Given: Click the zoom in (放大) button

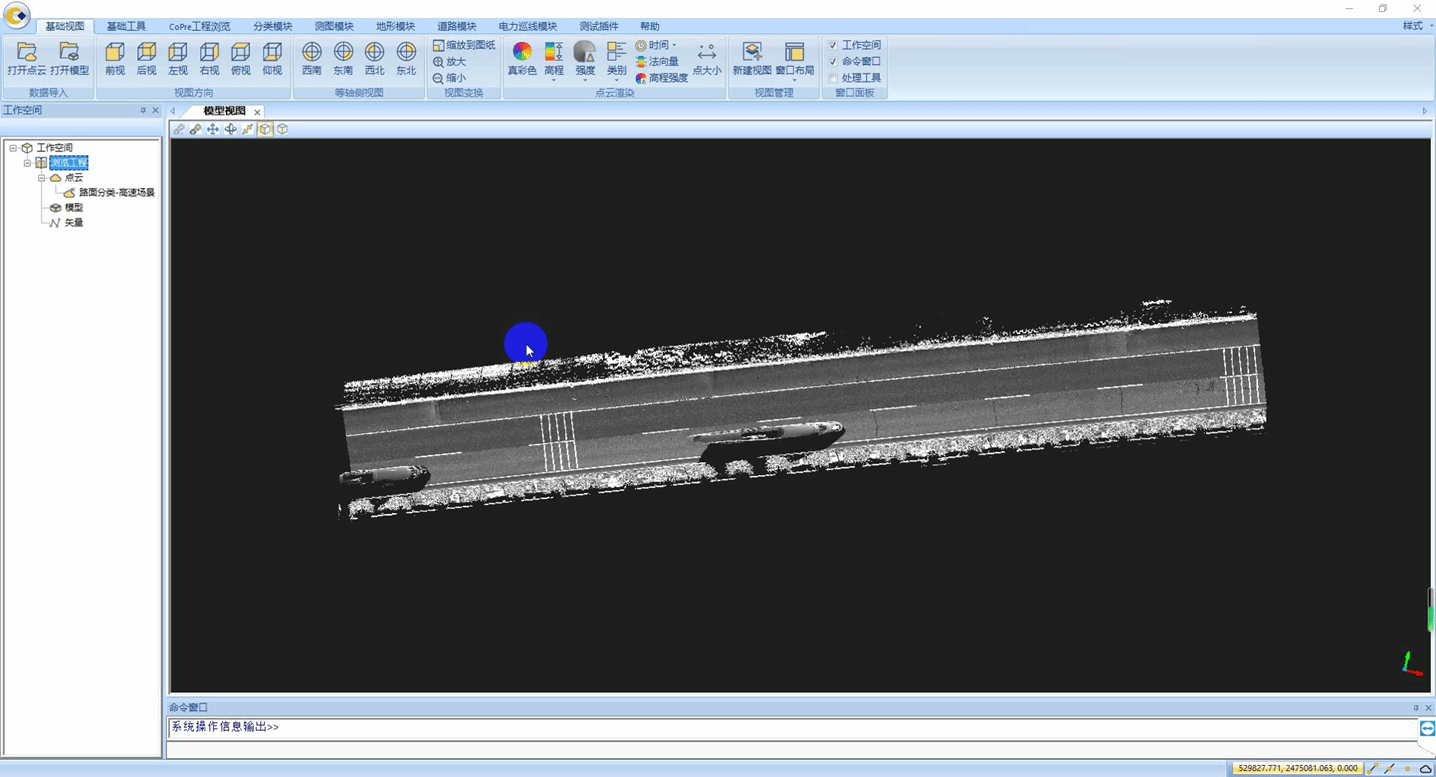Looking at the screenshot, I should pyautogui.click(x=450, y=61).
